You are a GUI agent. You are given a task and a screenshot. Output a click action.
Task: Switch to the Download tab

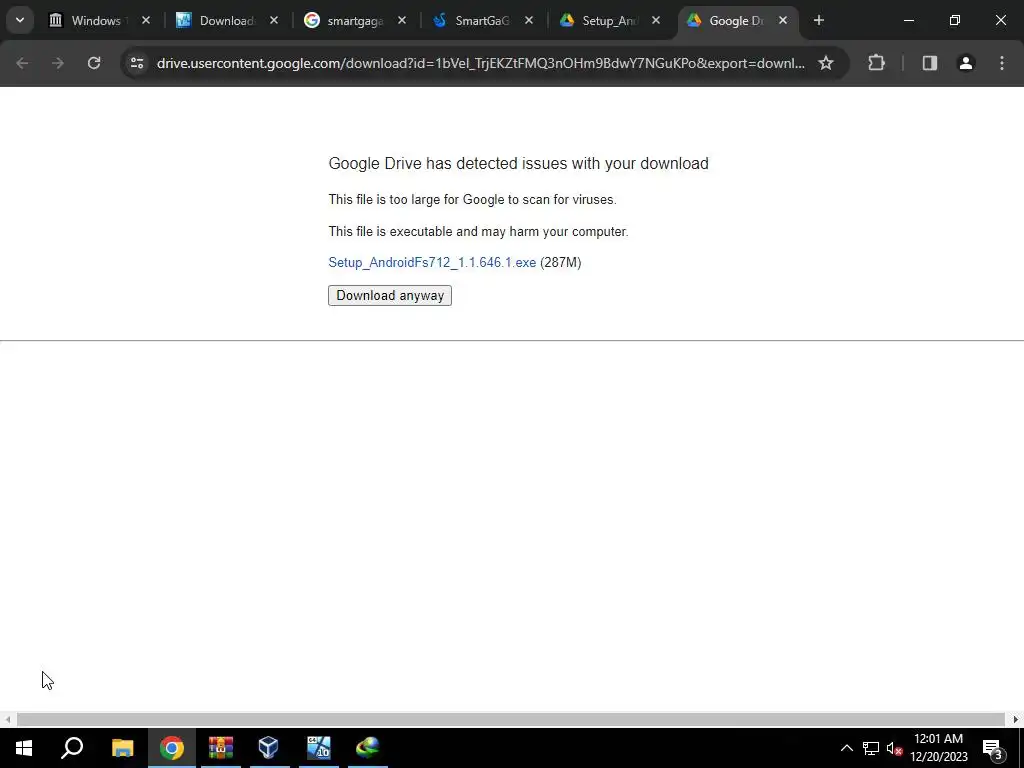coord(225,20)
